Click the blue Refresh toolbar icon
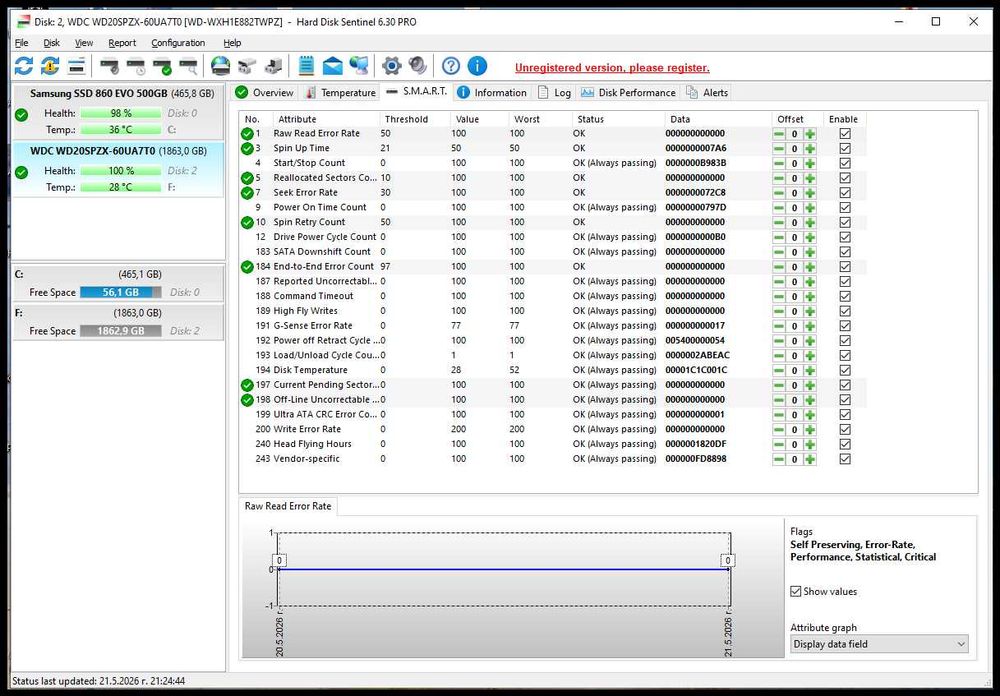Screen dimensions: 1000x696 pos(24,66)
